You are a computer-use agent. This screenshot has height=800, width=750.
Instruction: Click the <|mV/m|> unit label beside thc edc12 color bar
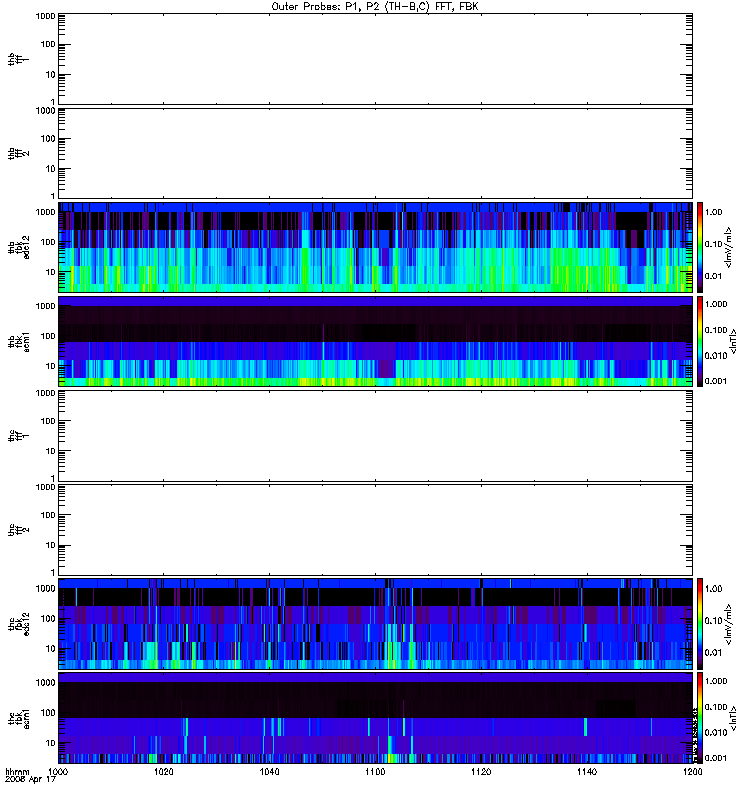pyautogui.click(x=728, y=623)
